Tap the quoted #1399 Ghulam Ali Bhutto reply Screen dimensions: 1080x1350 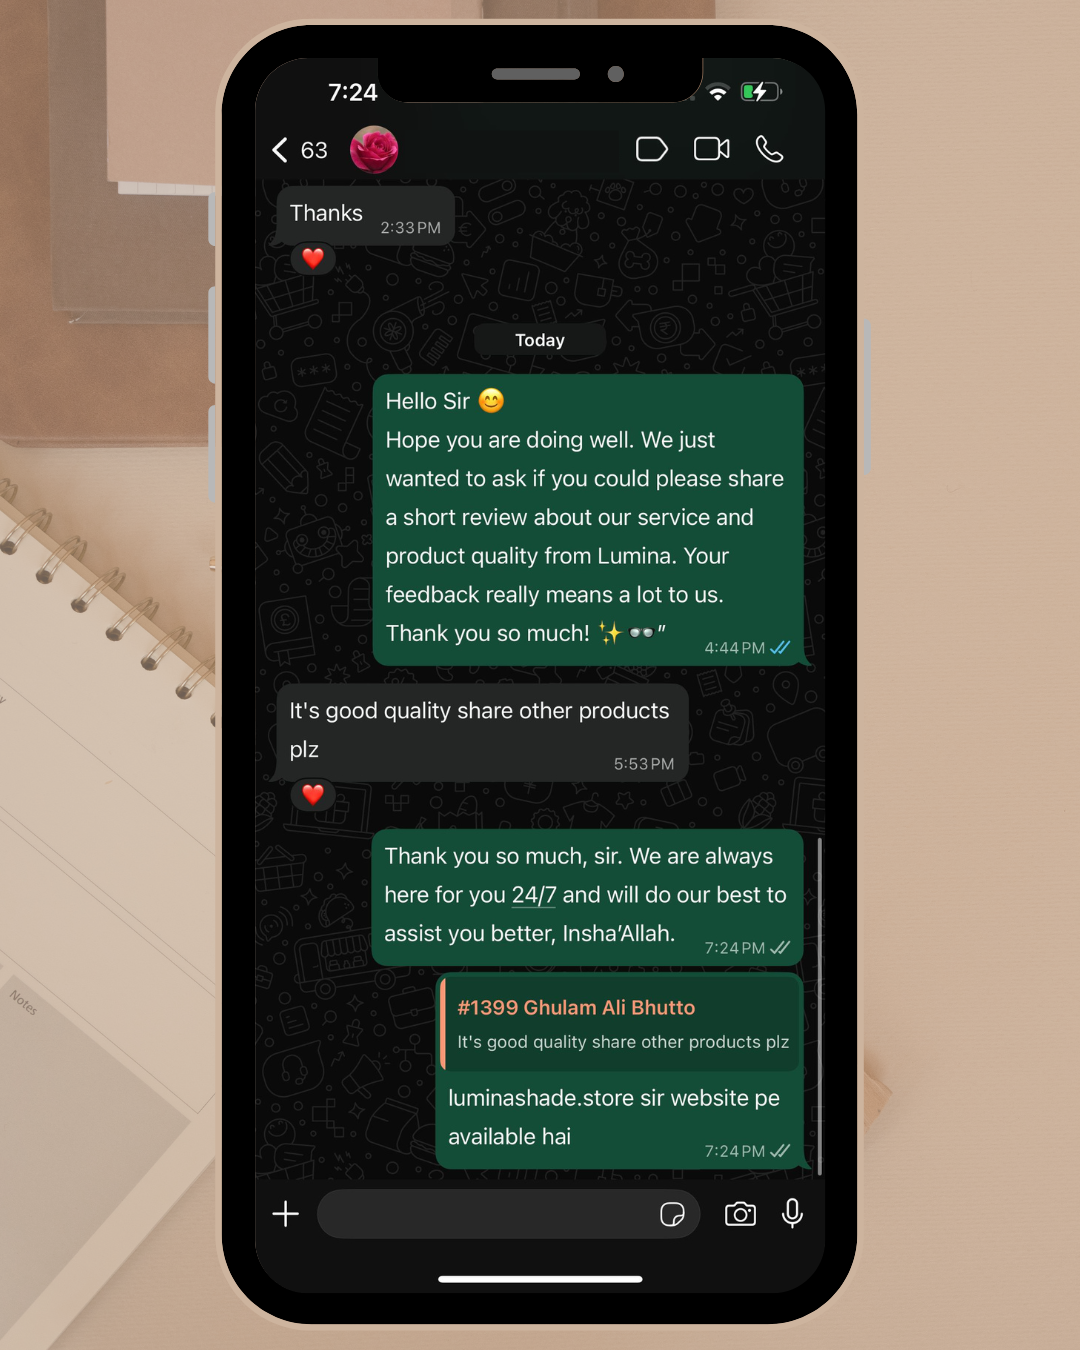click(x=620, y=1023)
